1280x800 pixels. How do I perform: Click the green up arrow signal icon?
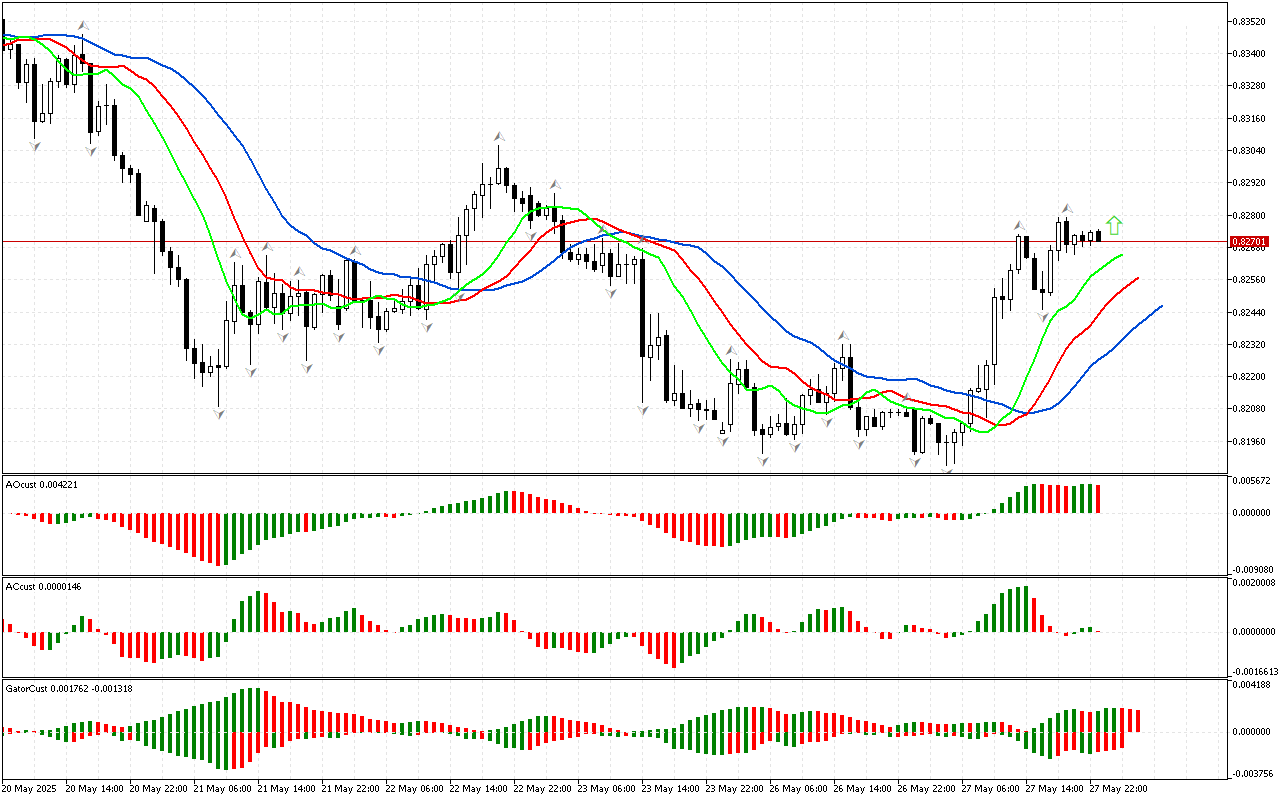point(1114,225)
